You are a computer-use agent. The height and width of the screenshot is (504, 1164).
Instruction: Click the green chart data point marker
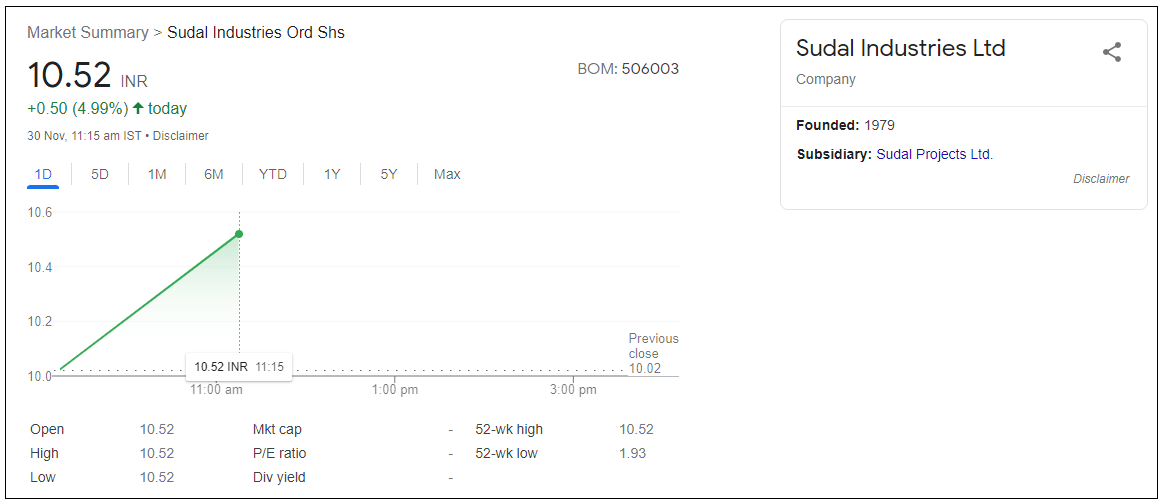[239, 234]
